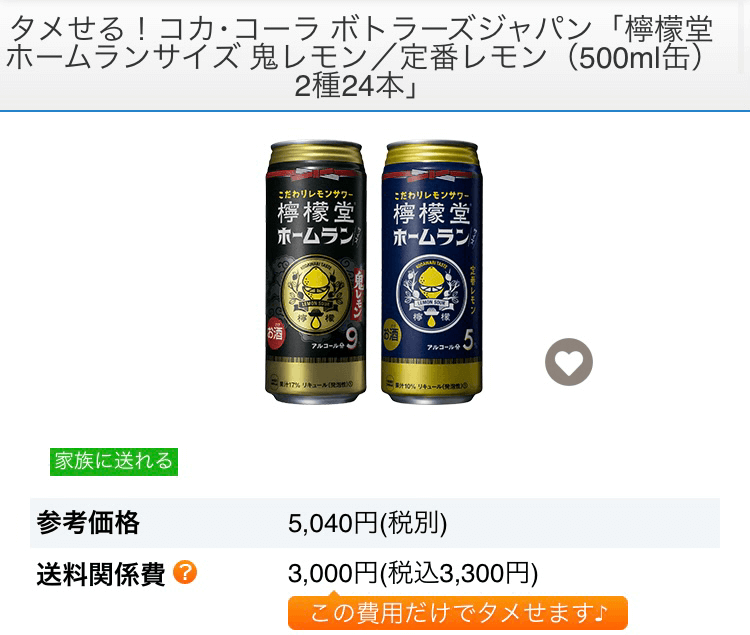Tap the orange この費用だけでタメせます button
The height and width of the screenshot is (635, 750).
click(458, 613)
